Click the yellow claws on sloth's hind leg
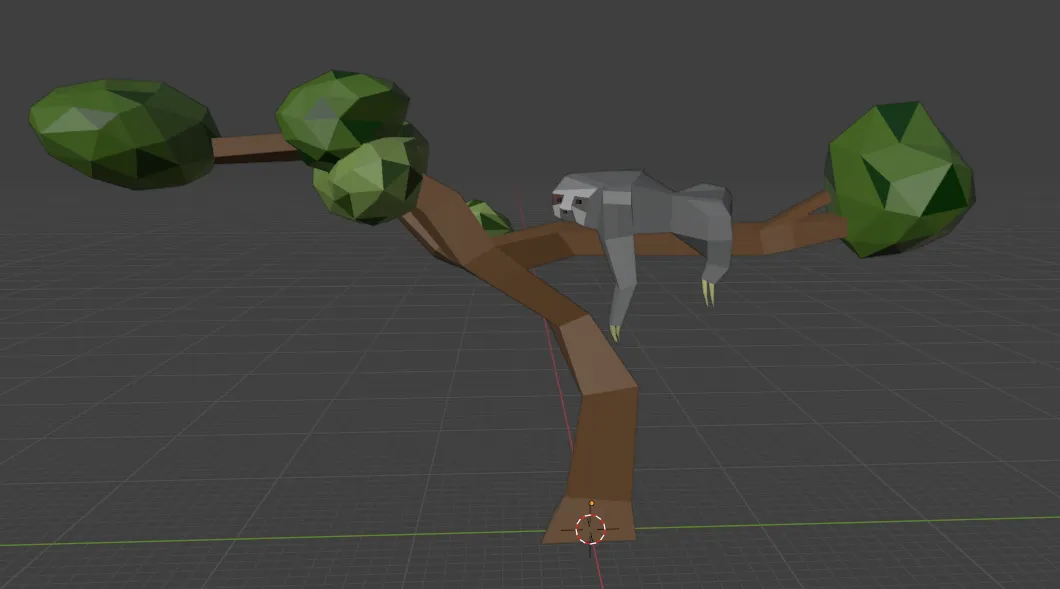This screenshot has width=1060, height=589. point(708,293)
